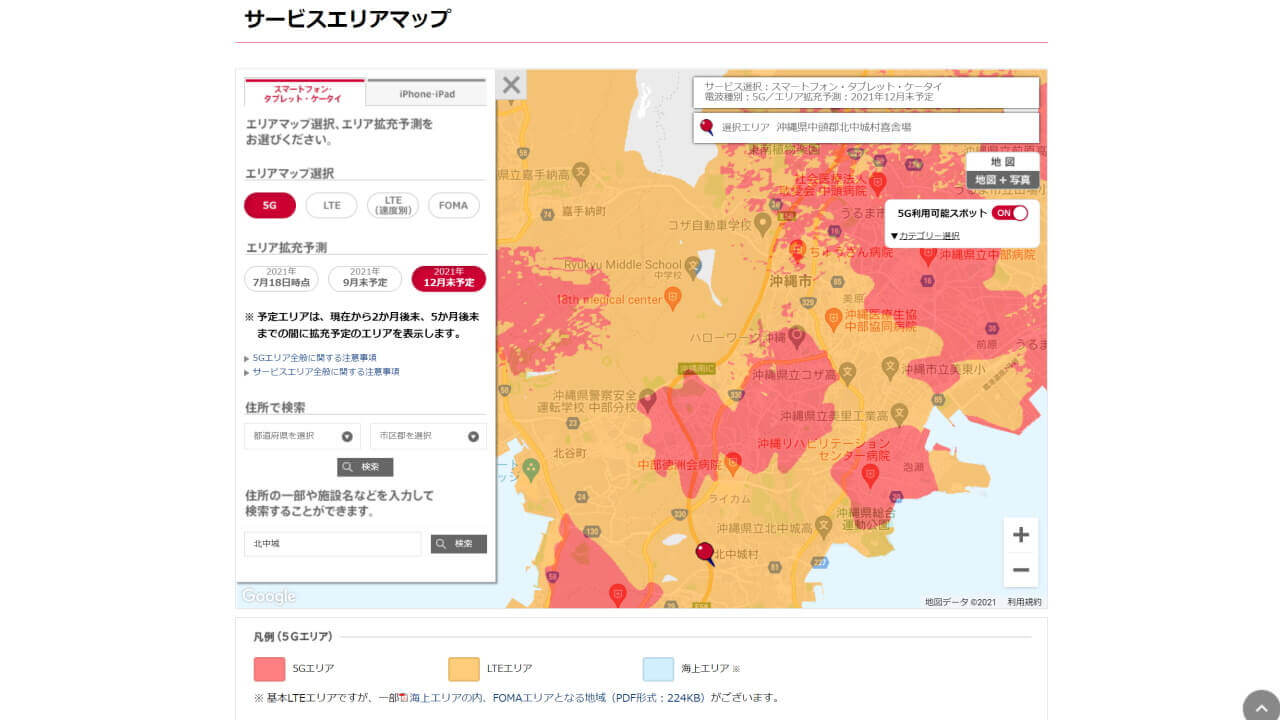
Task: Select the 2021年9月末予定 expansion forecast
Action: tap(363, 279)
